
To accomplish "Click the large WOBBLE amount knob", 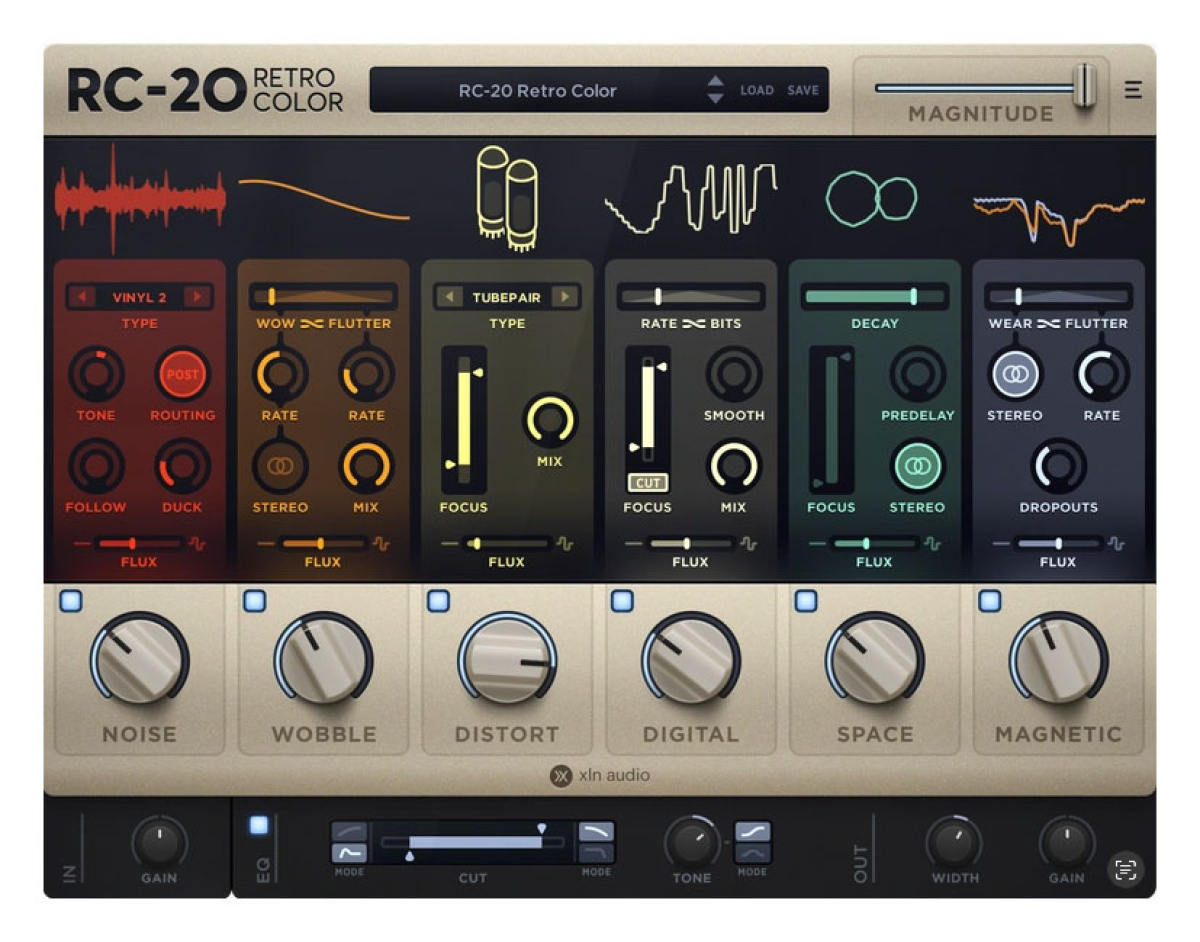I will click(323, 662).
